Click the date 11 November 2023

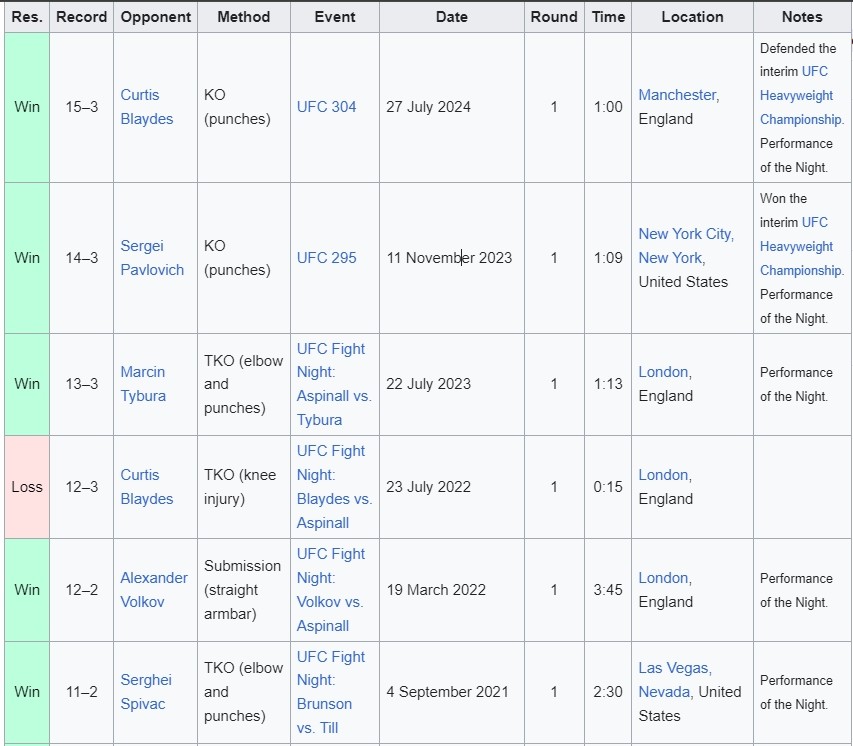pos(449,258)
